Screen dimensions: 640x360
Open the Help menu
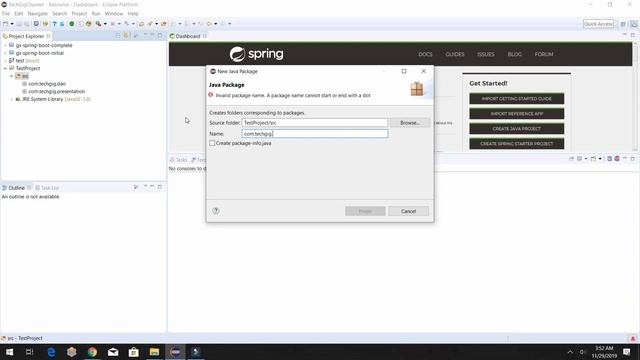(133, 13)
